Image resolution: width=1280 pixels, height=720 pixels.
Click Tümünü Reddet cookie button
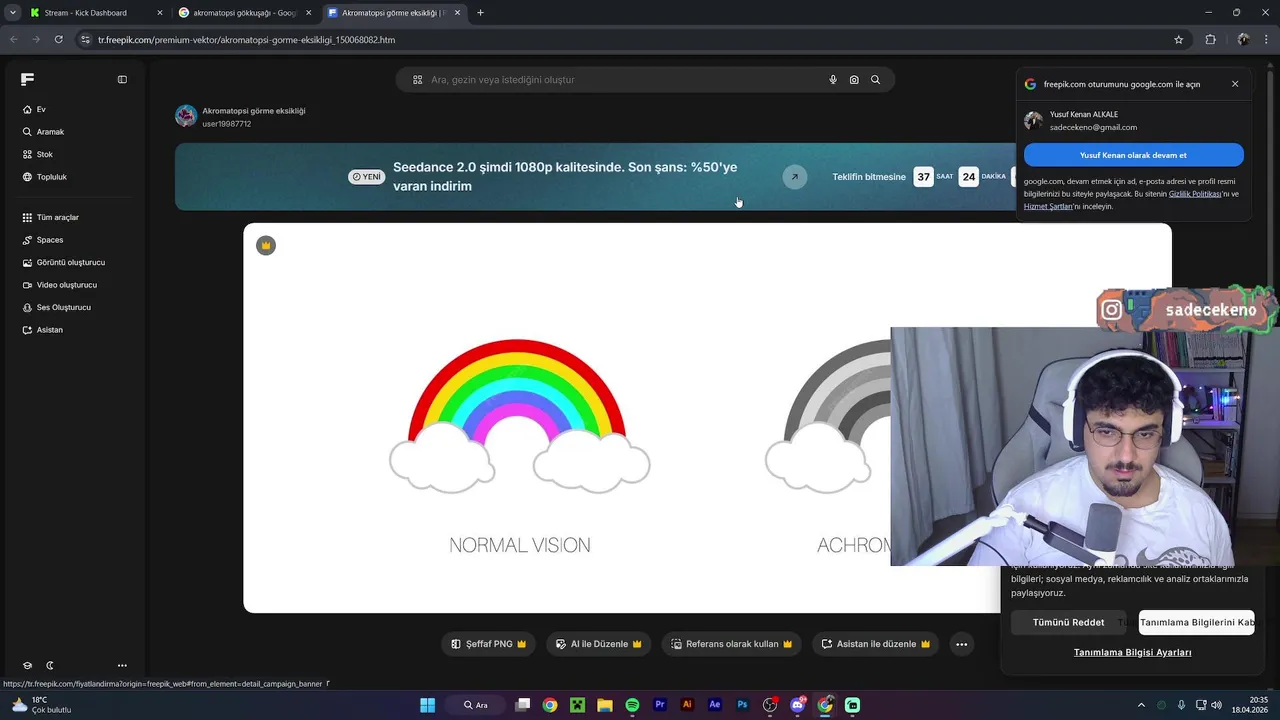click(x=1068, y=622)
